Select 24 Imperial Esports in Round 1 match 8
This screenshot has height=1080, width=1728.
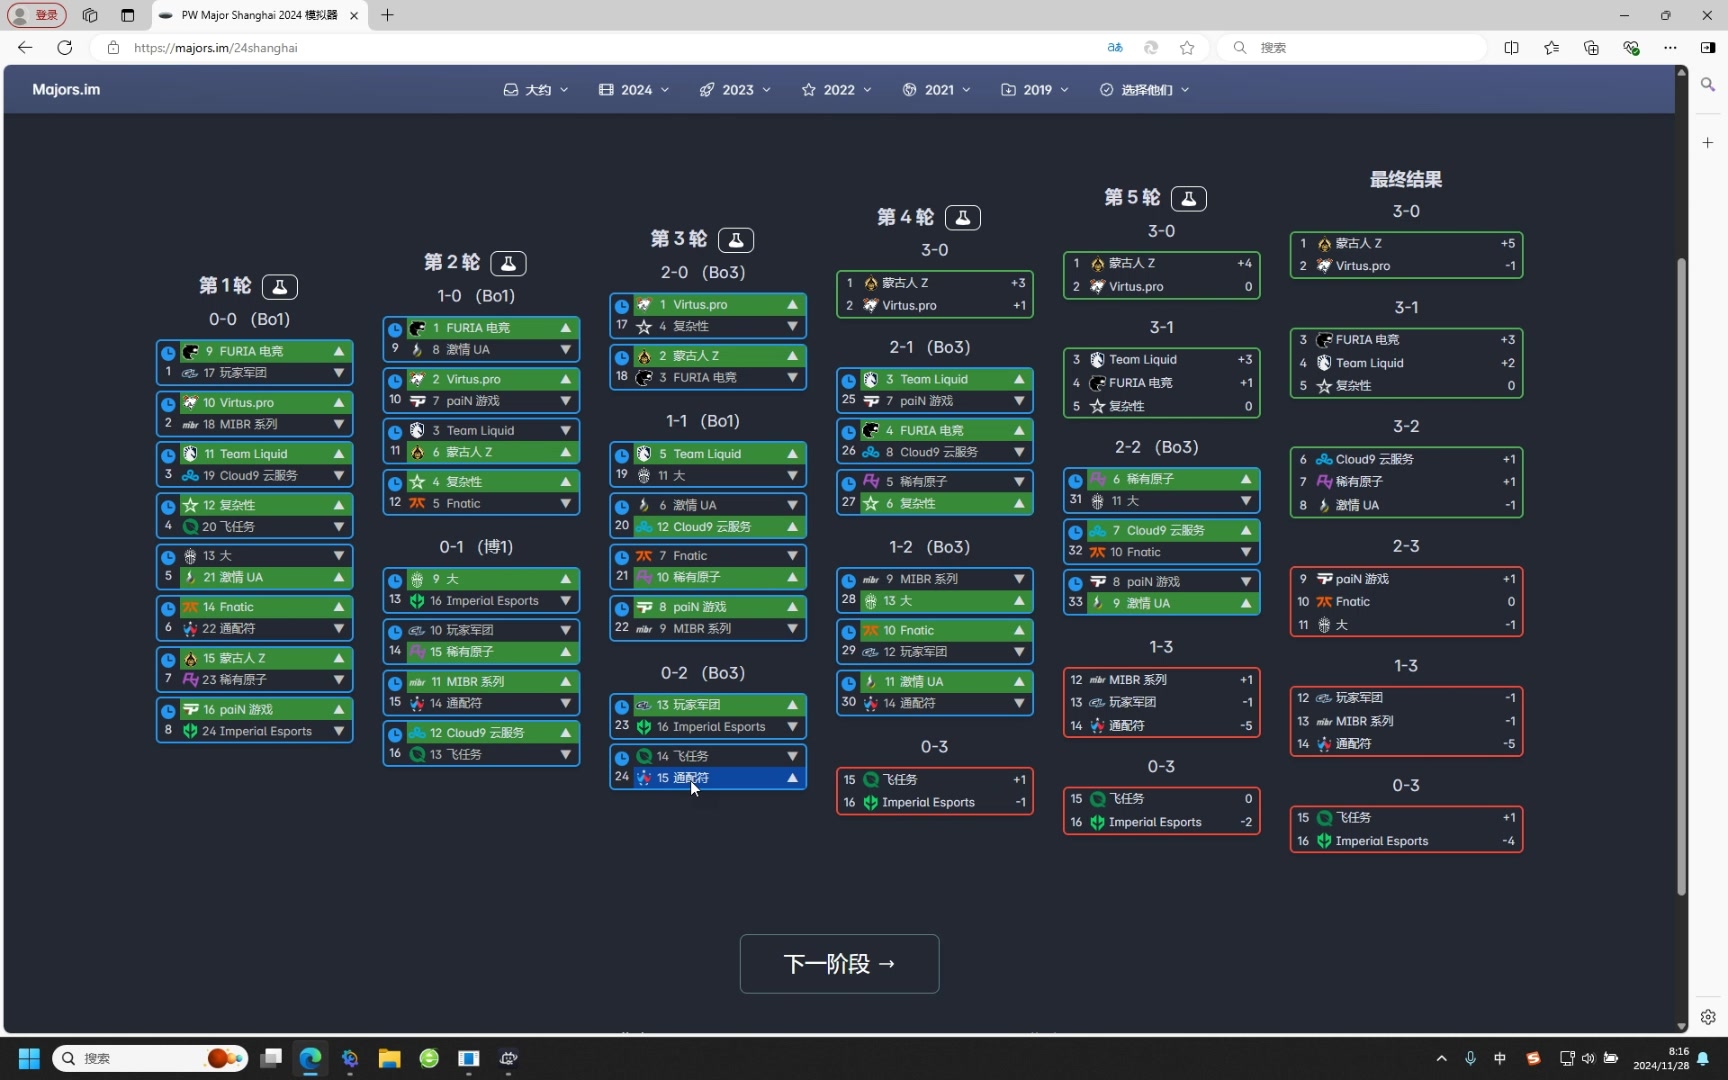tap(265, 732)
